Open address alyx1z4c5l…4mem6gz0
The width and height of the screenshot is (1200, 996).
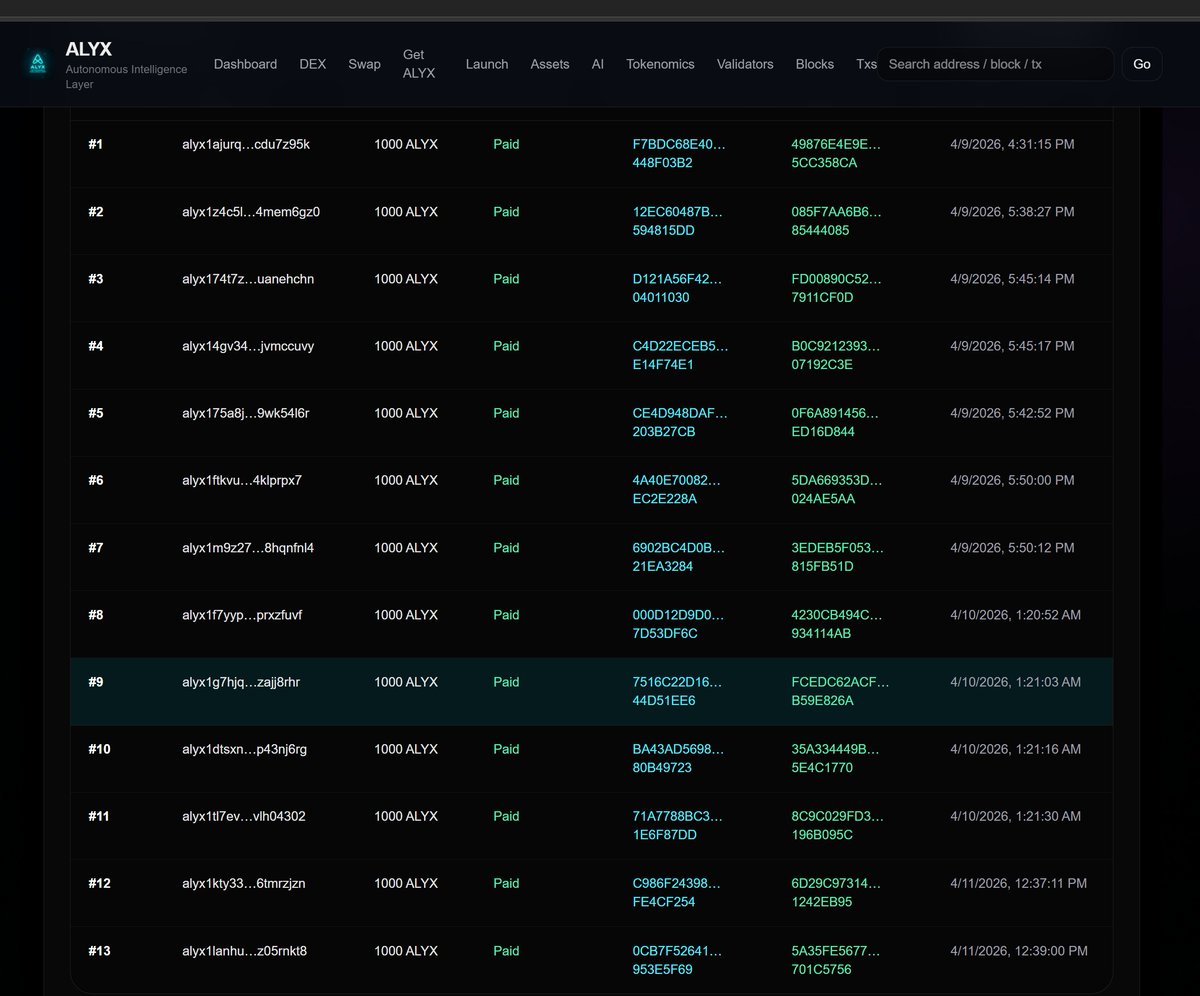251,212
